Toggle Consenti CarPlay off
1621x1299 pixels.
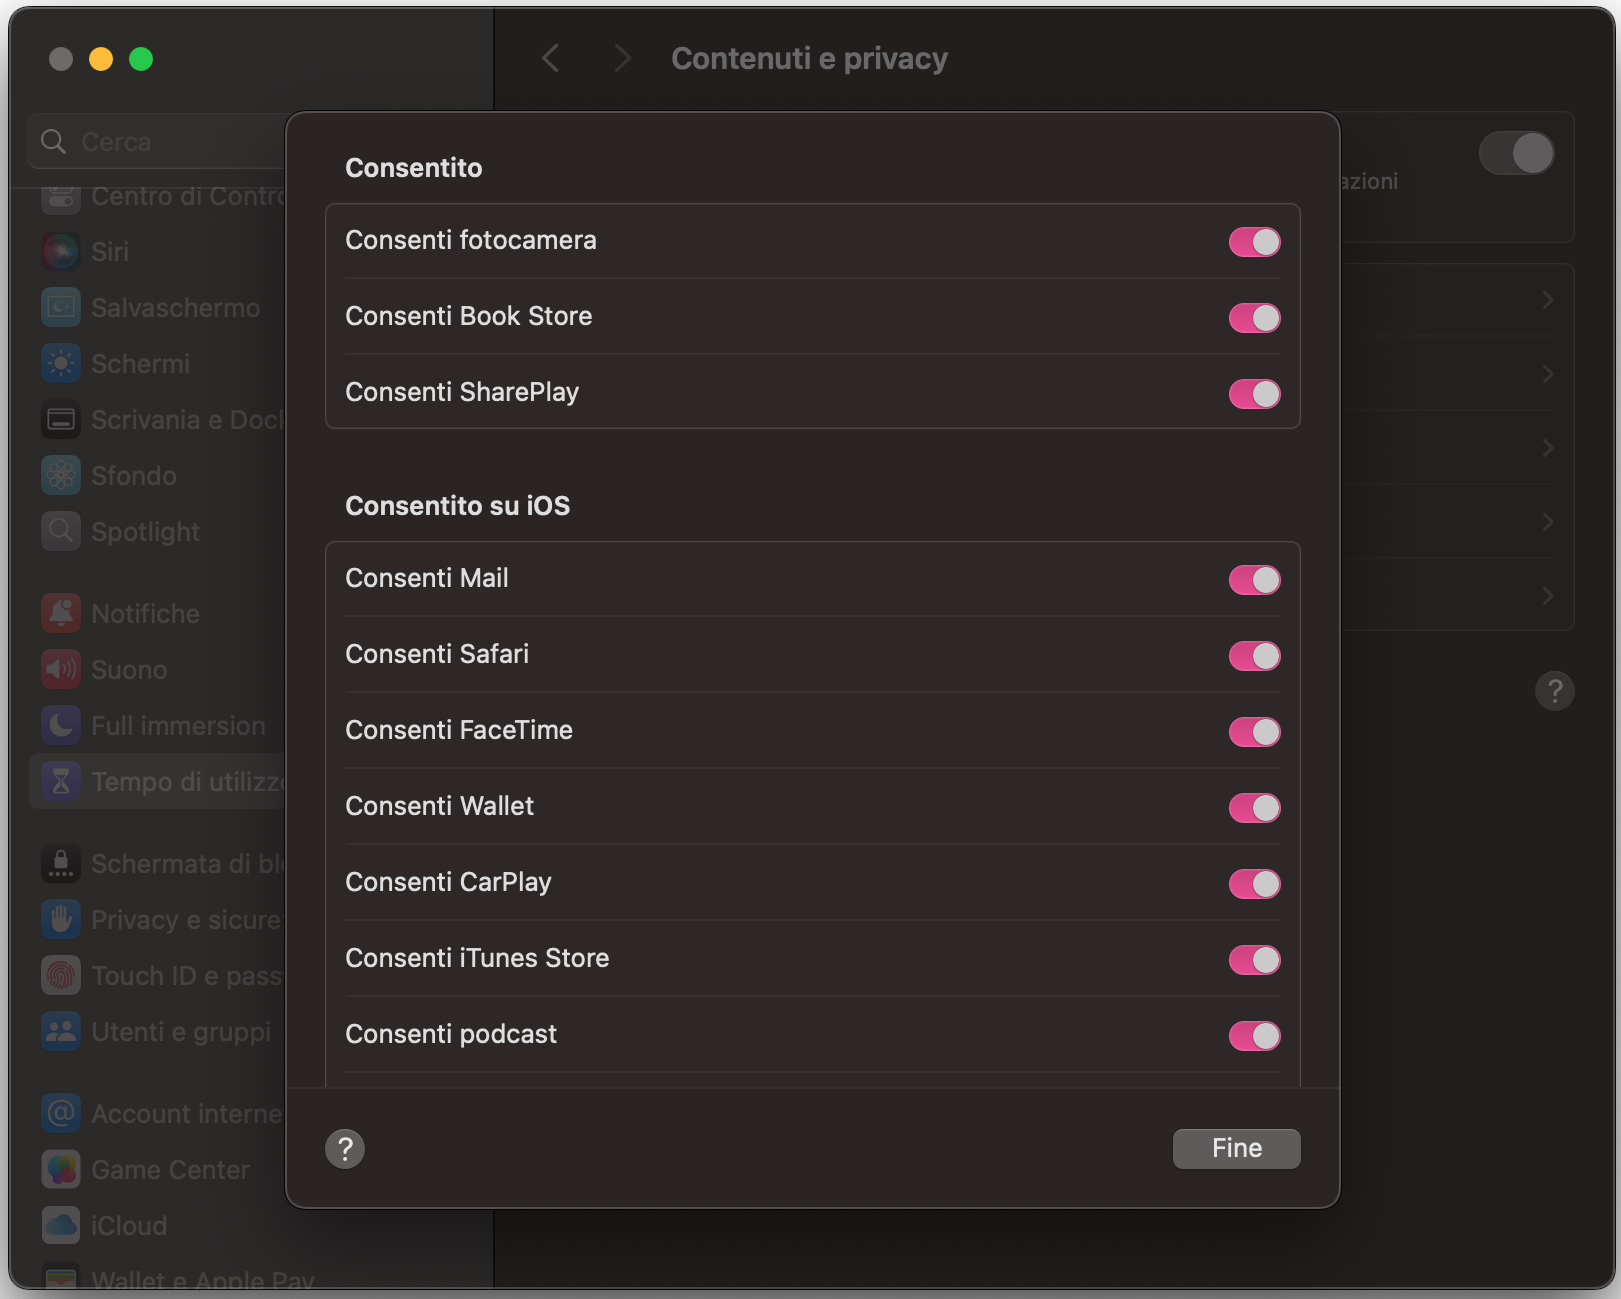tap(1255, 884)
